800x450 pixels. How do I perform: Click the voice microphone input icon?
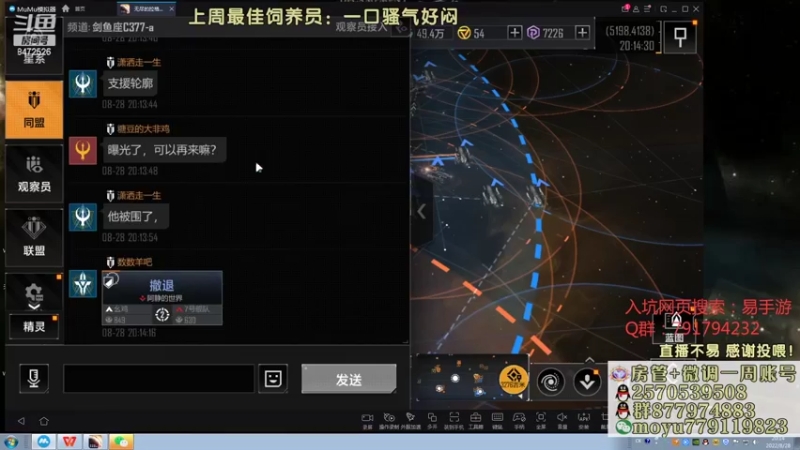point(34,379)
